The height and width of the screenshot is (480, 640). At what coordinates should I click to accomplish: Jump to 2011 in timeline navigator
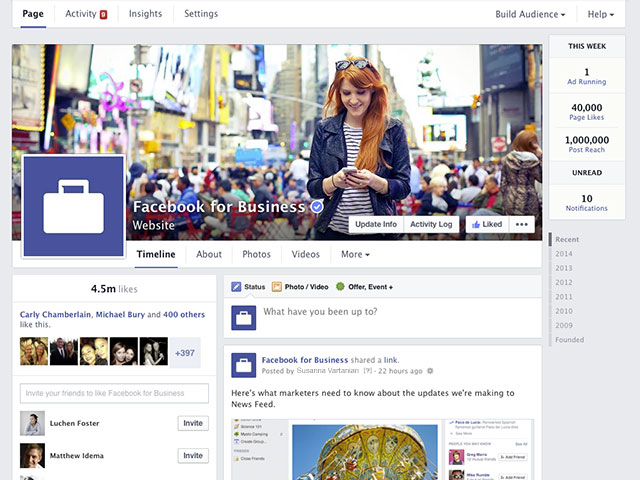(x=564, y=297)
